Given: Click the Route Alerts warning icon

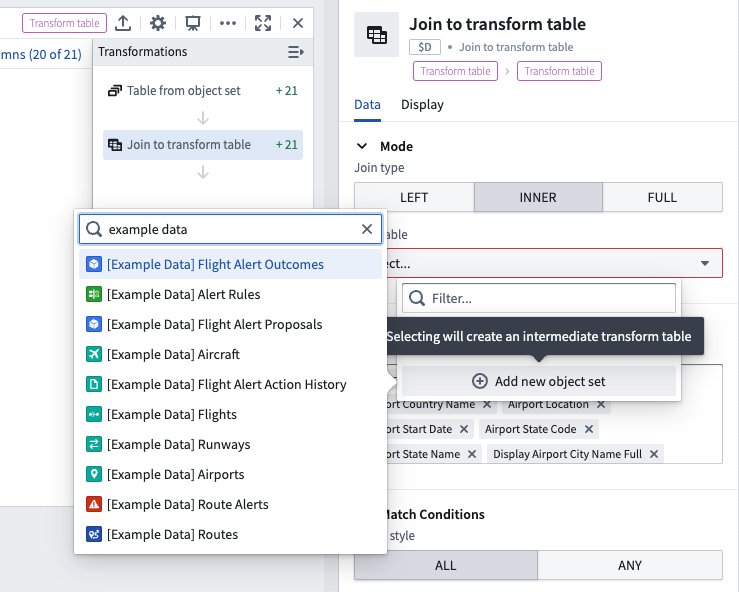Looking at the screenshot, I should (94, 504).
